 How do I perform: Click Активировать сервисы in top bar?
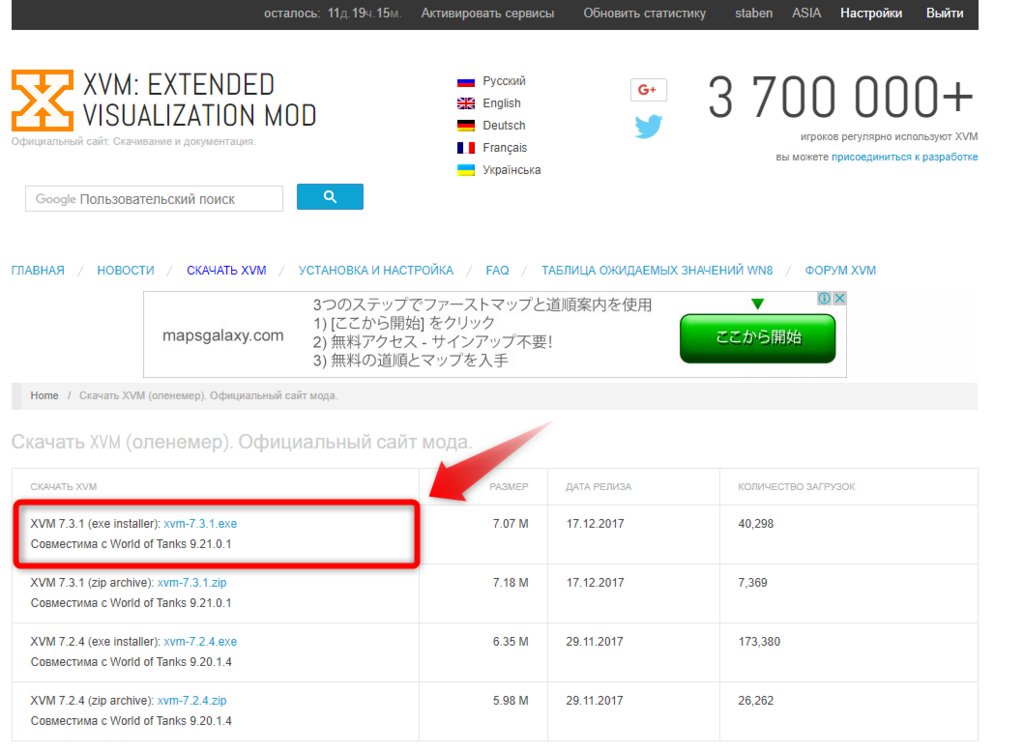tap(487, 13)
